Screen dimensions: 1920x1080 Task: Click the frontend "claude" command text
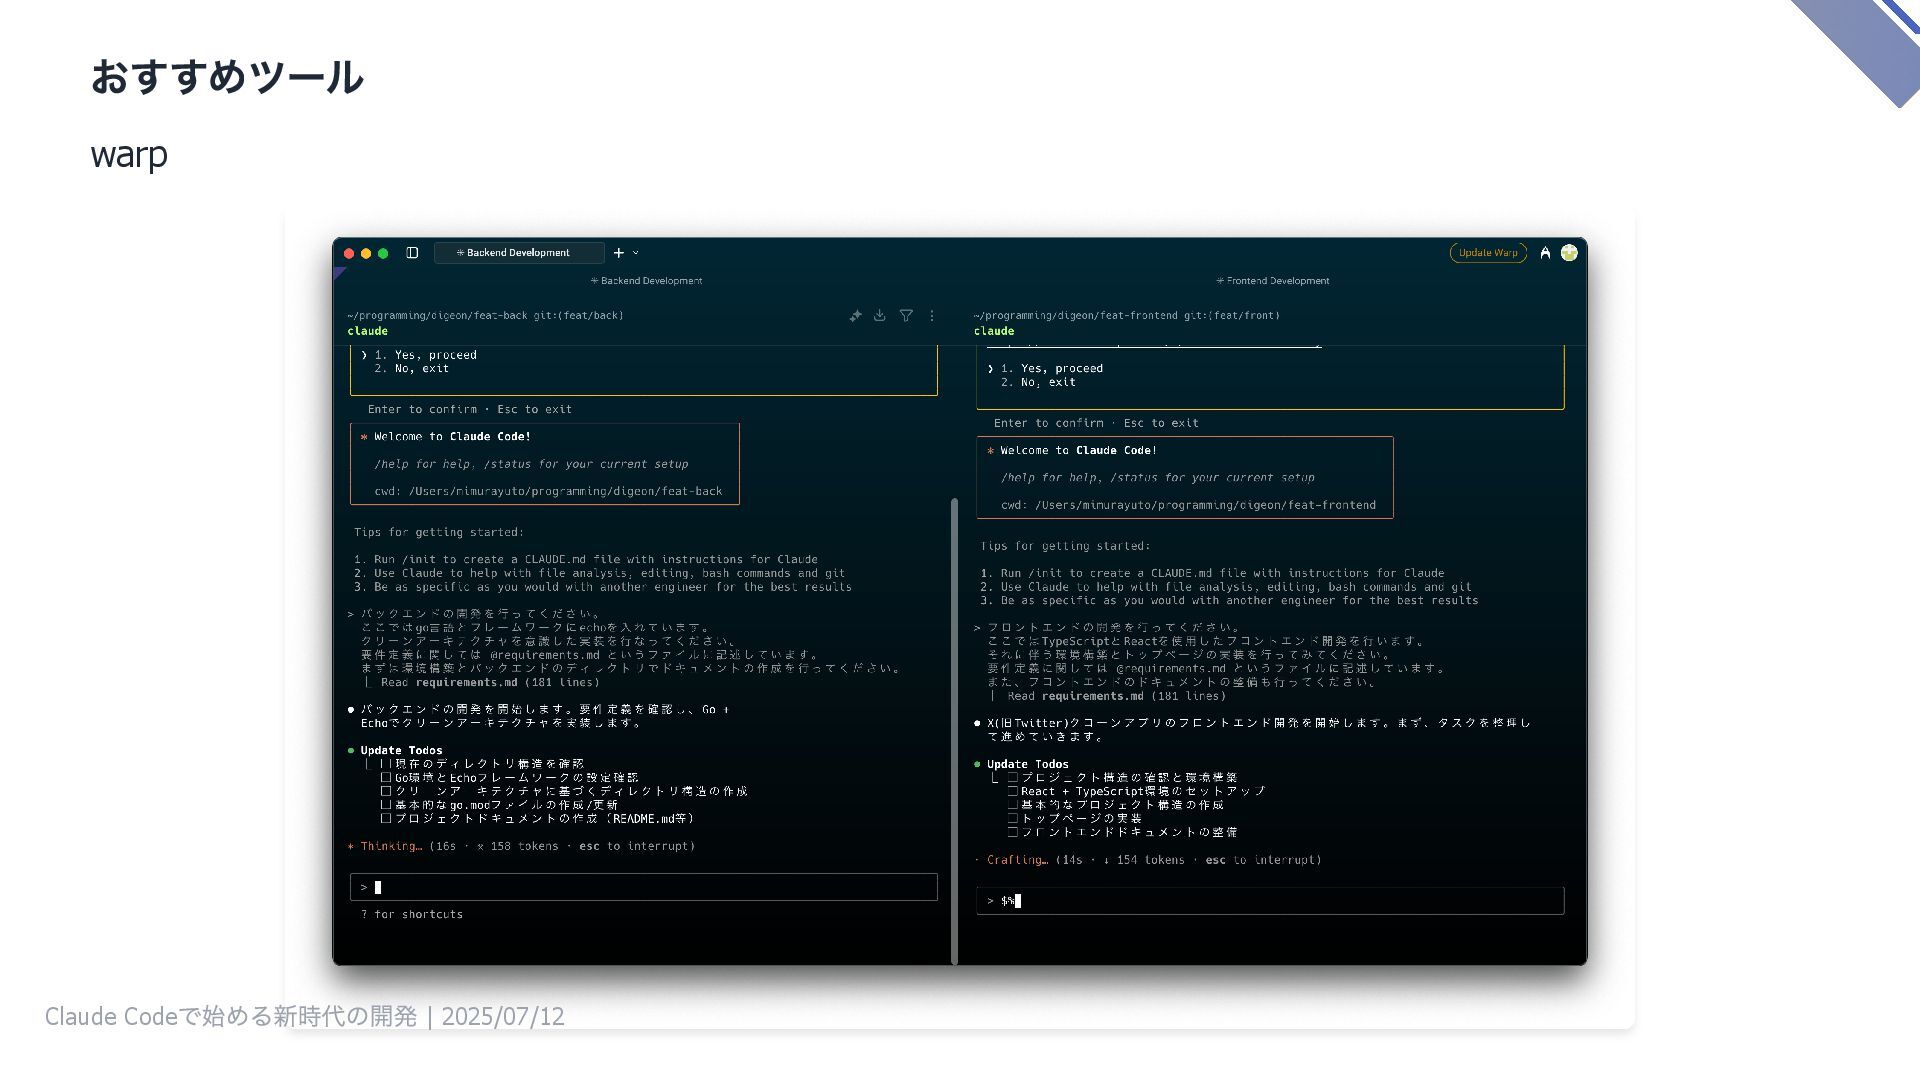[994, 331]
